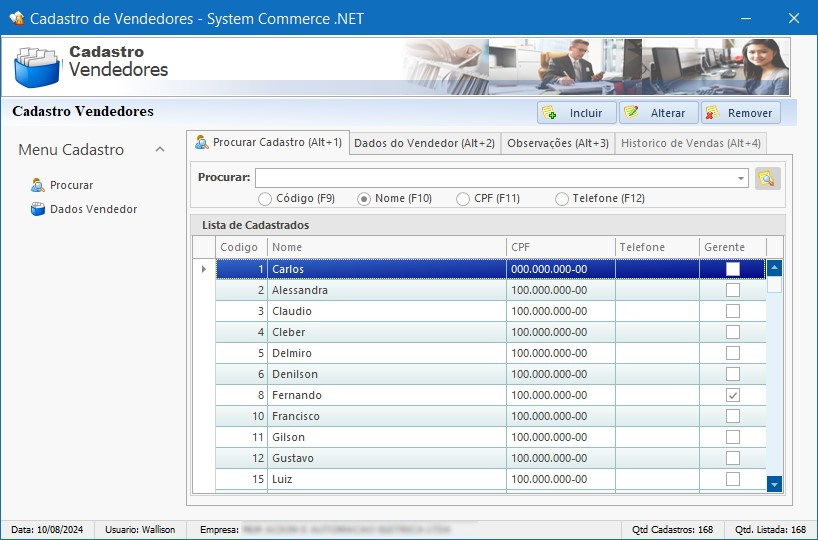Open the Procurar combo box dropdown arrow
The width and height of the screenshot is (818, 540).
tap(740, 178)
